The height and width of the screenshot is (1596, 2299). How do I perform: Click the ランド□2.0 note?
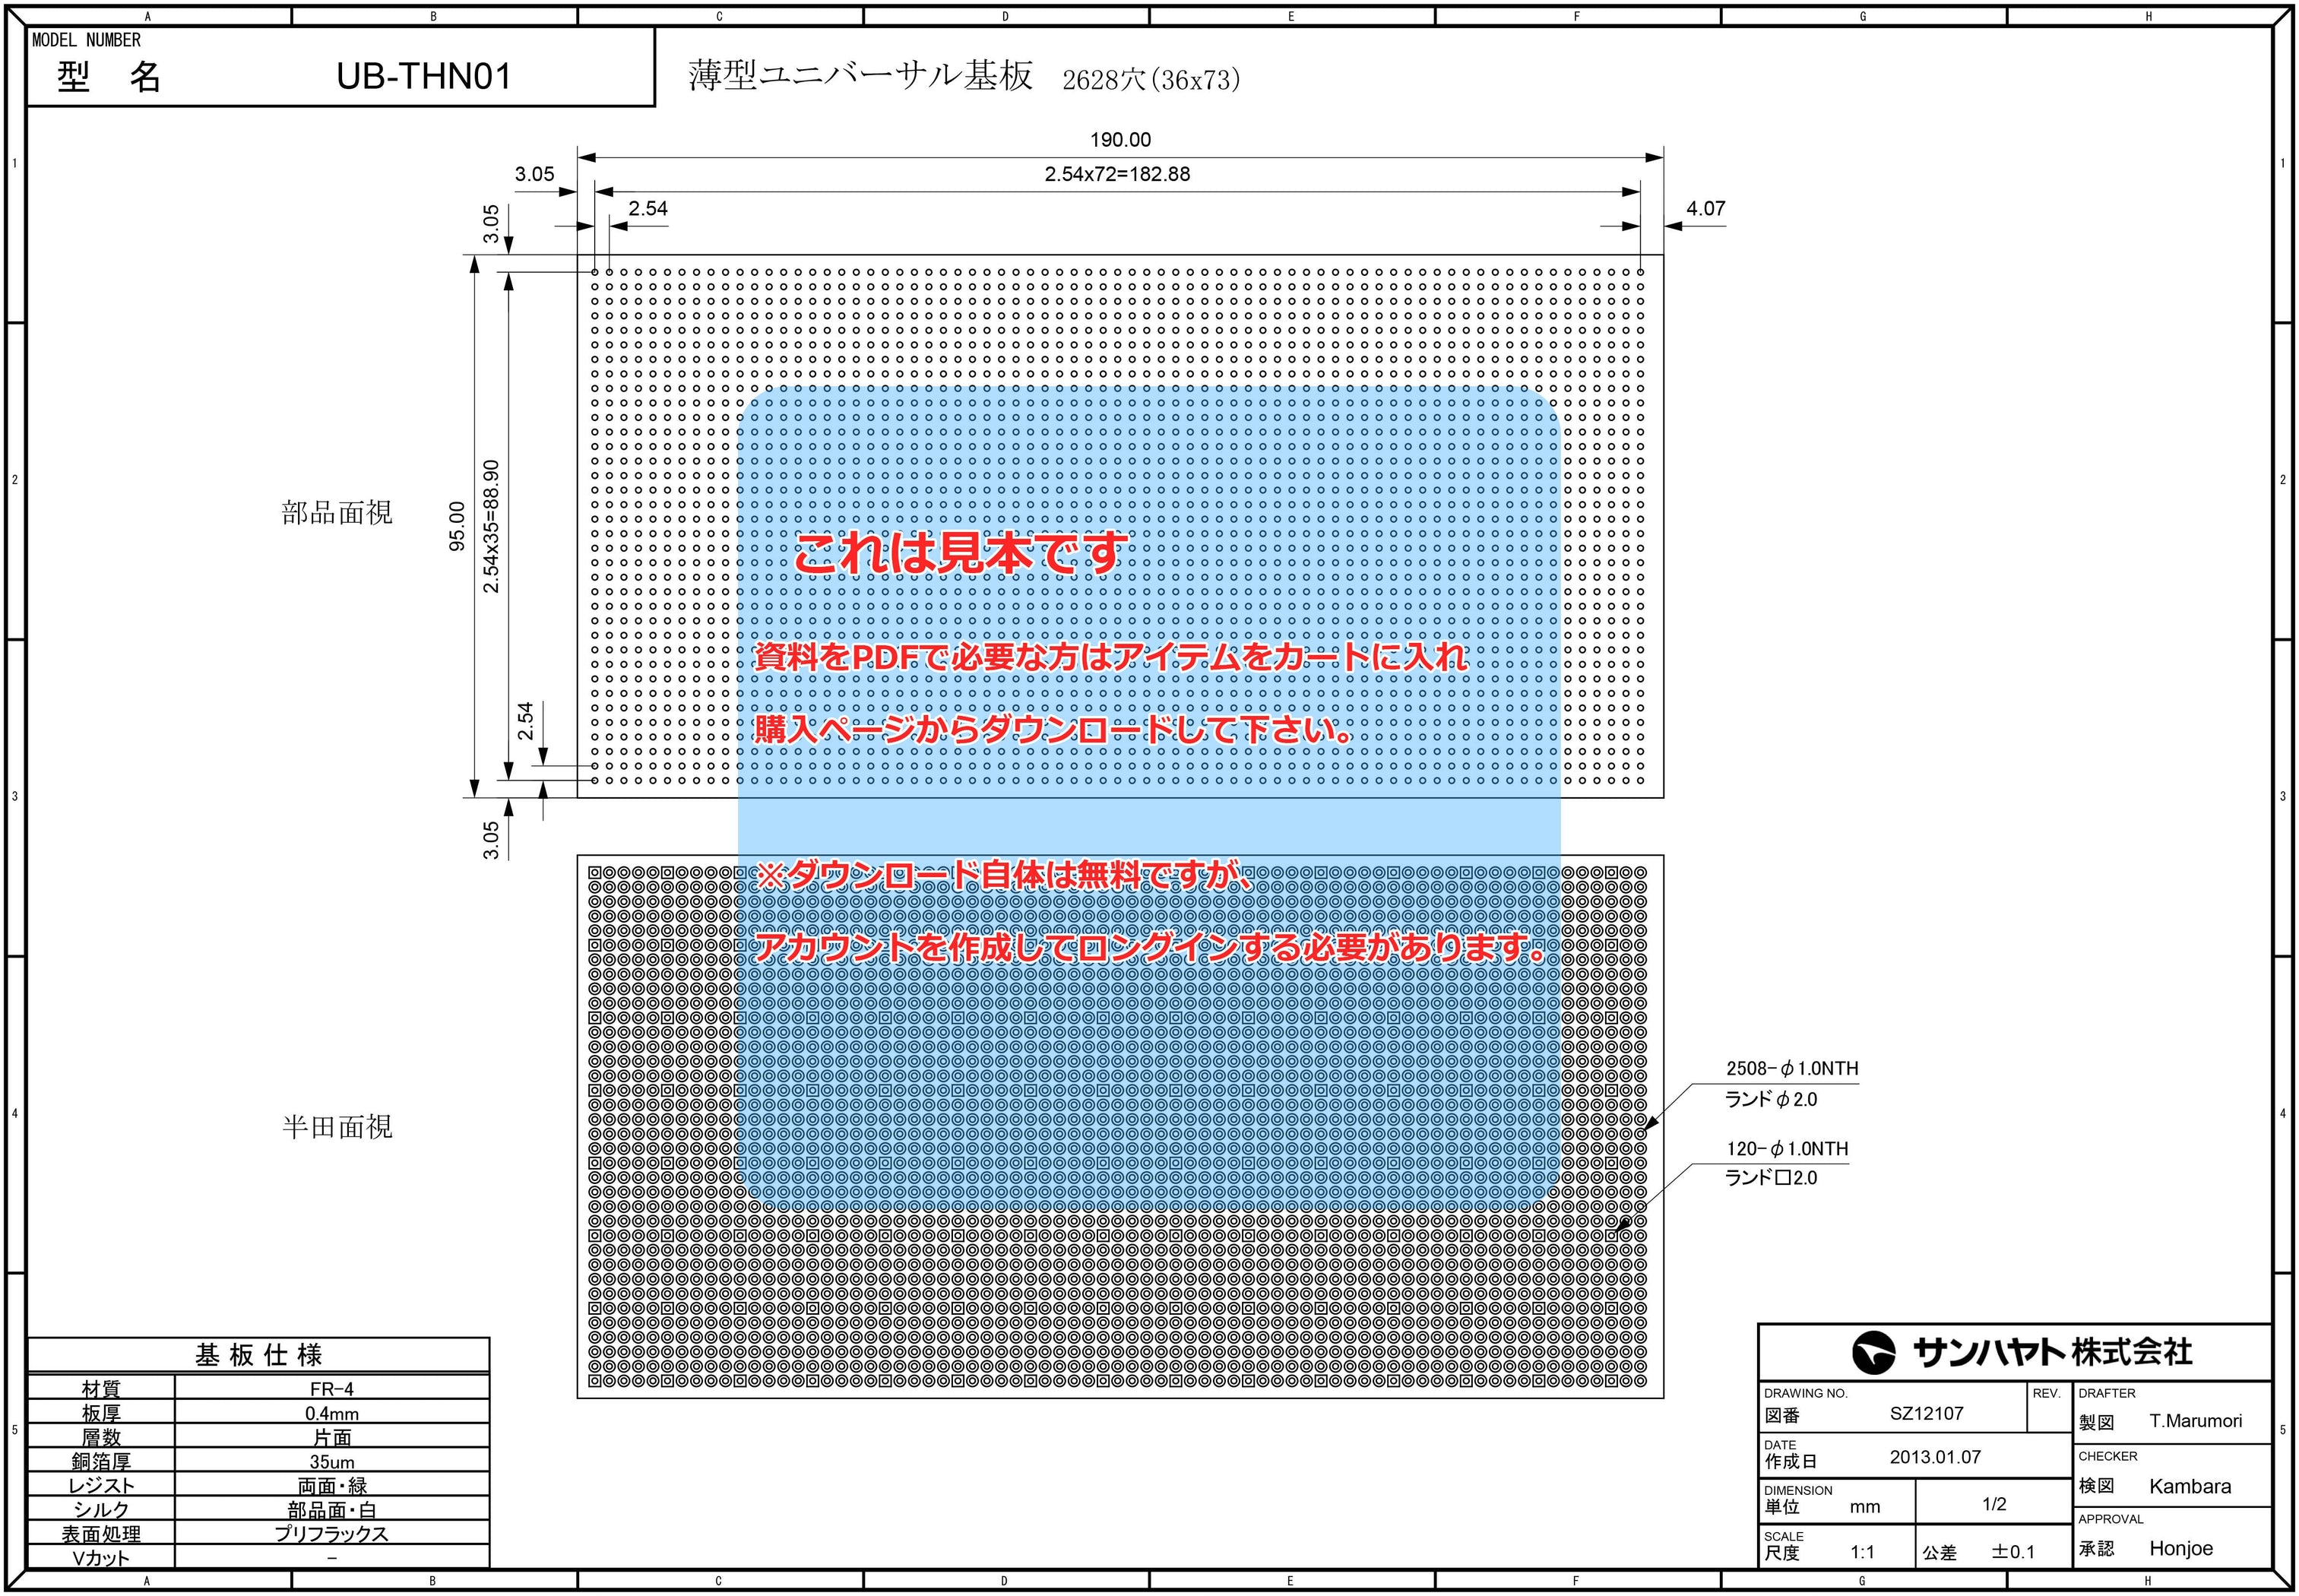click(x=1771, y=1178)
